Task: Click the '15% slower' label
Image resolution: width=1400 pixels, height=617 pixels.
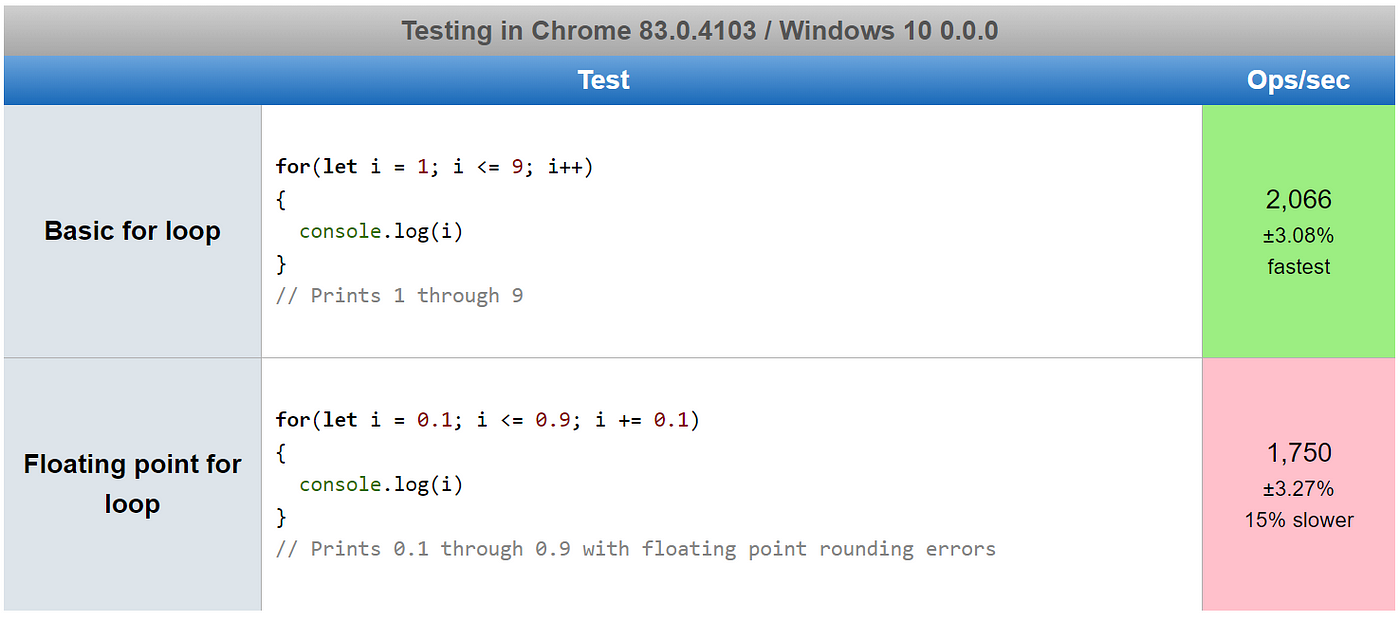Action: pyautogui.click(x=1299, y=520)
